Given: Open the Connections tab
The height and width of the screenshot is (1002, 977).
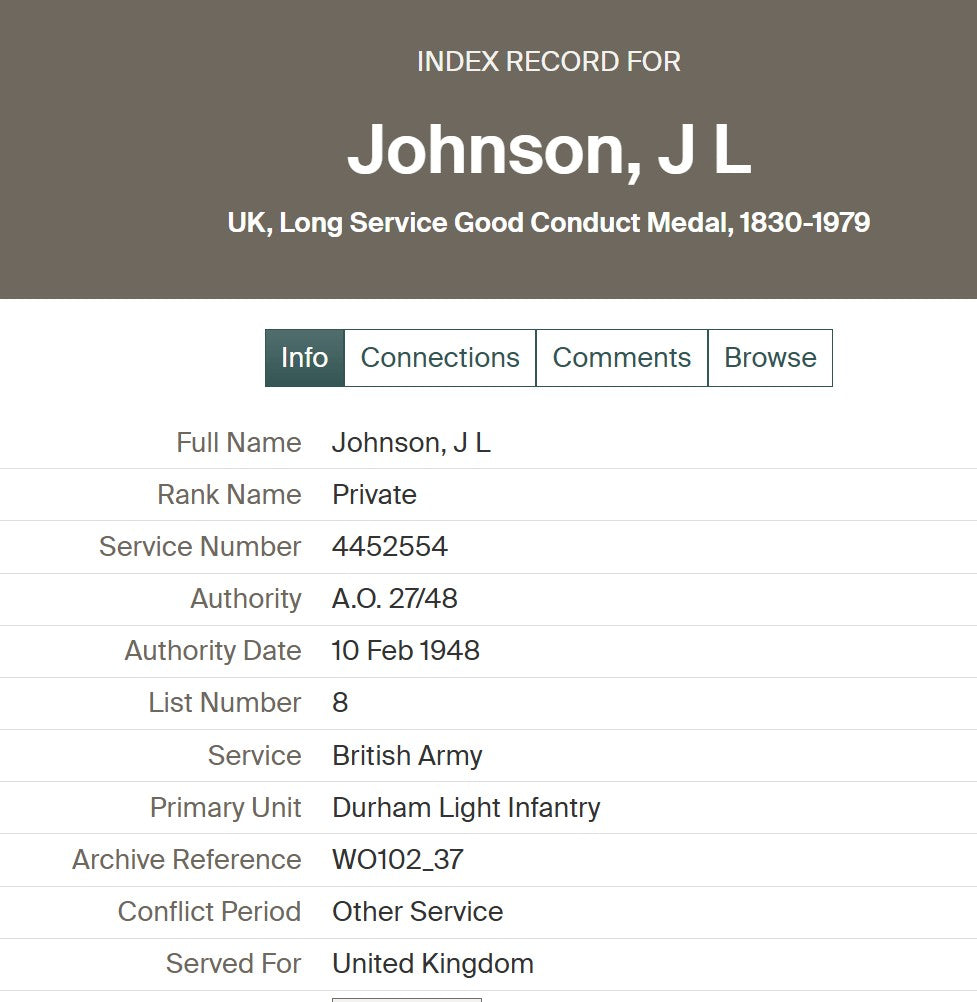Looking at the screenshot, I should (440, 358).
